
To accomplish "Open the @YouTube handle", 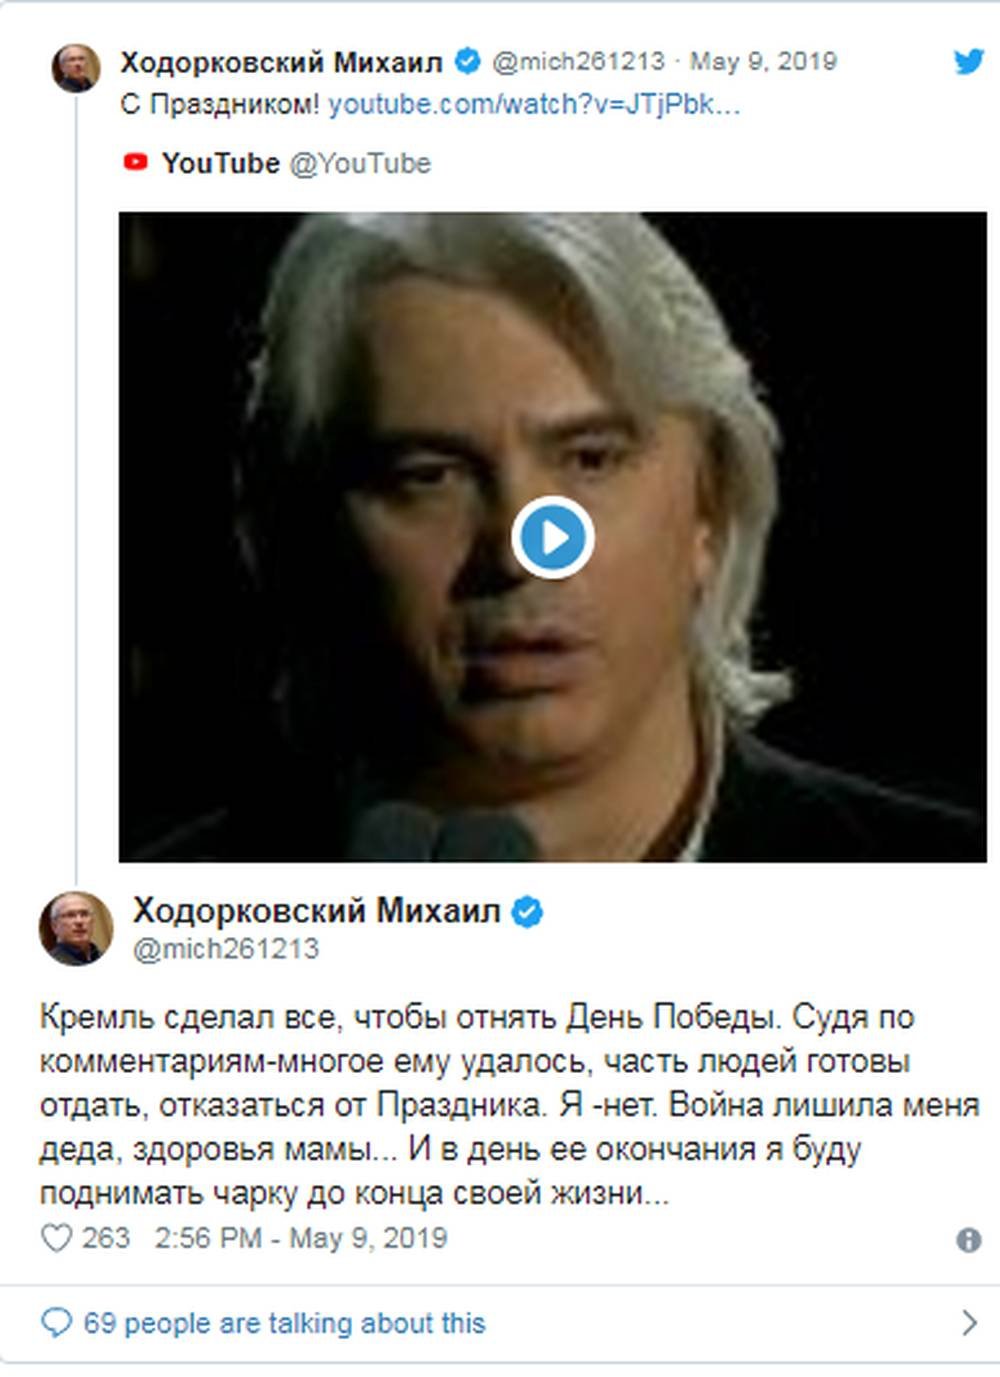I will coord(360,163).
